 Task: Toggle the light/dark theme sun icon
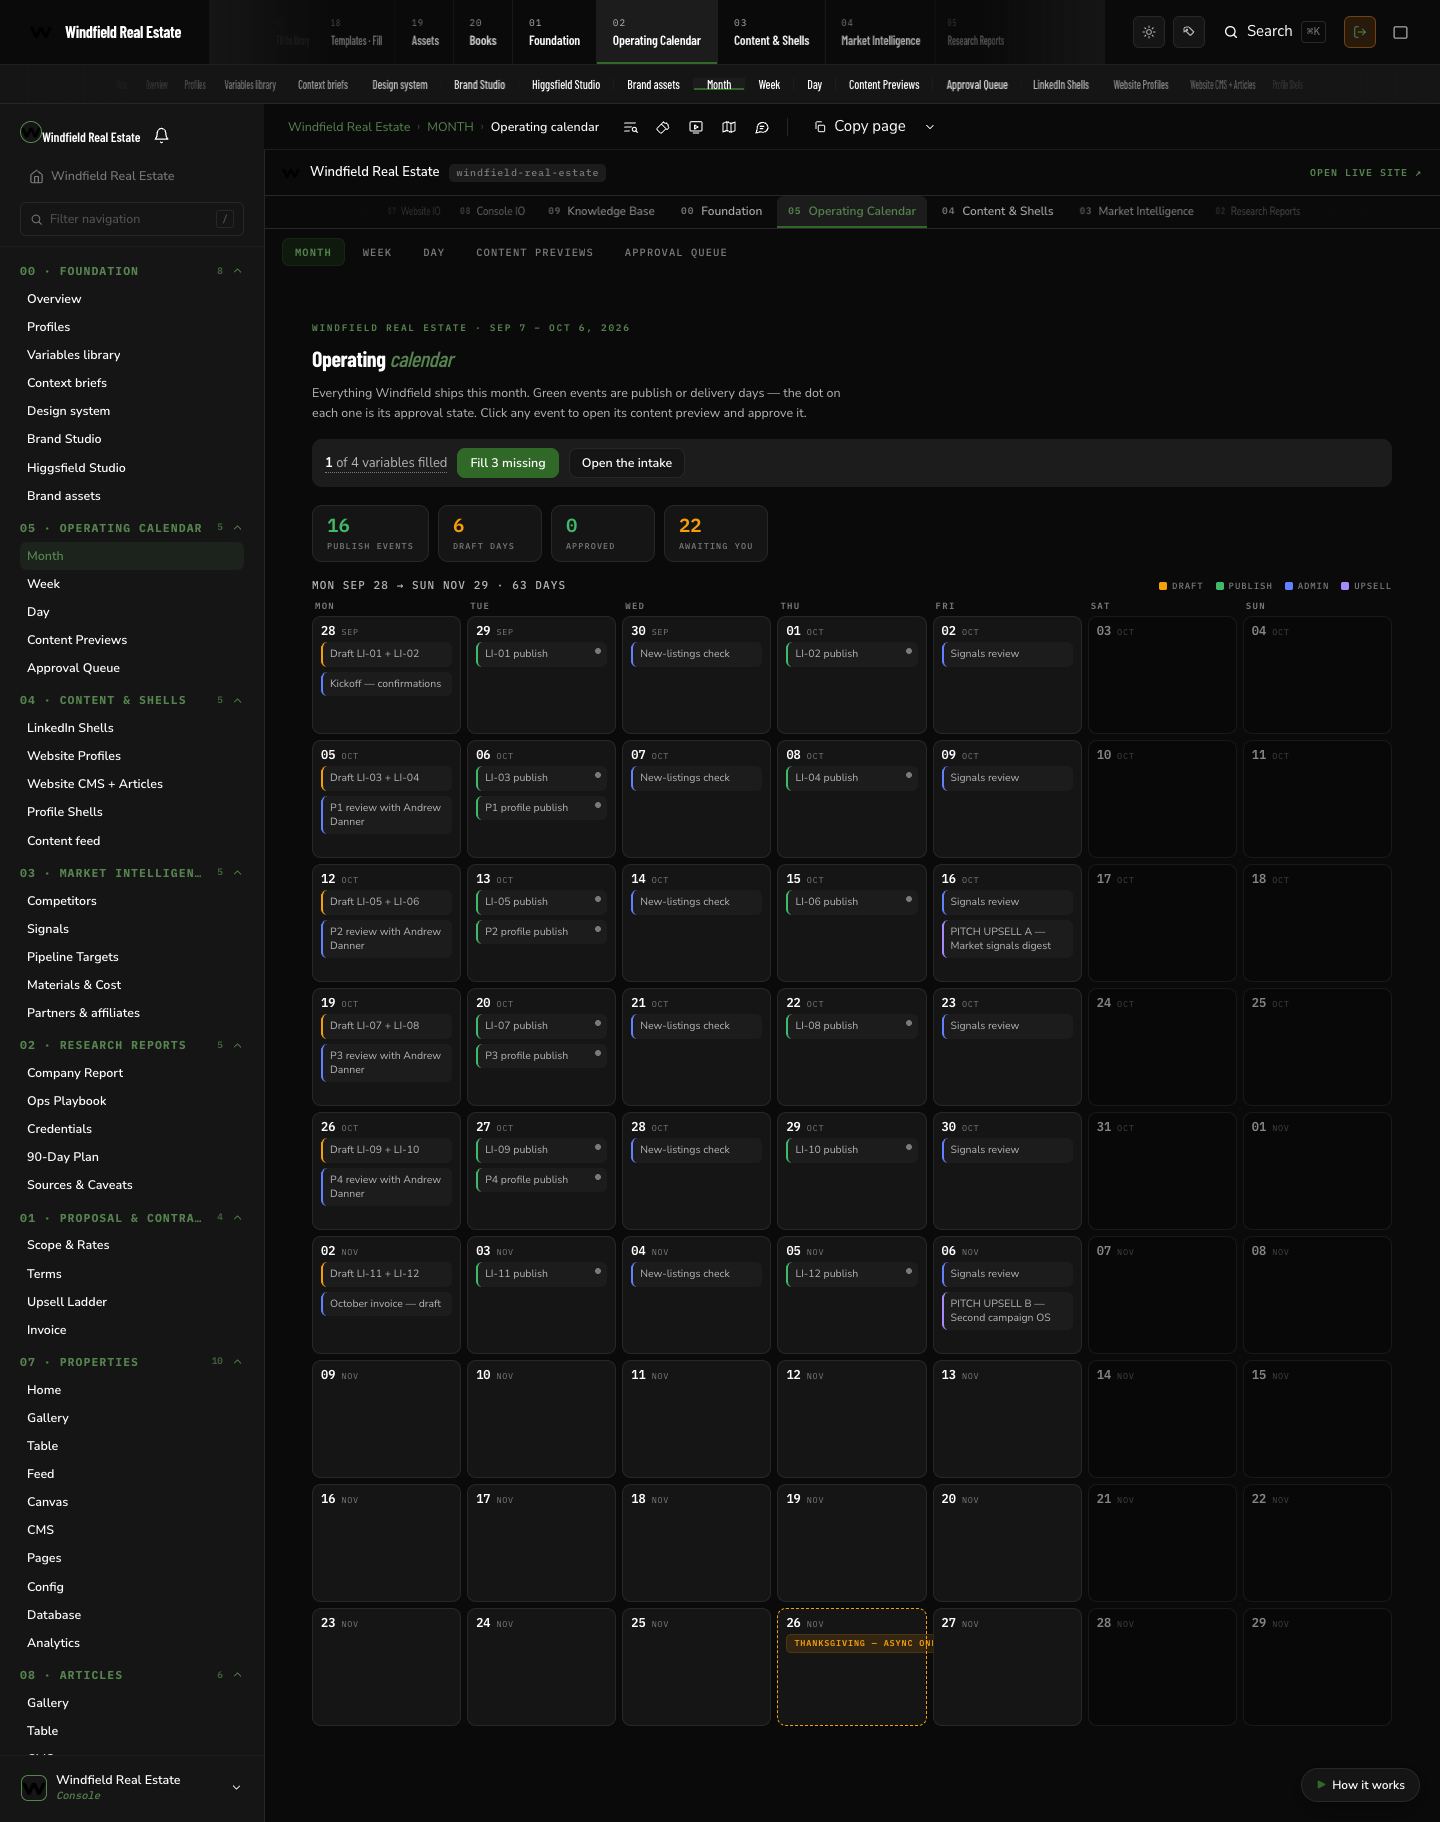pos(1149,32)
